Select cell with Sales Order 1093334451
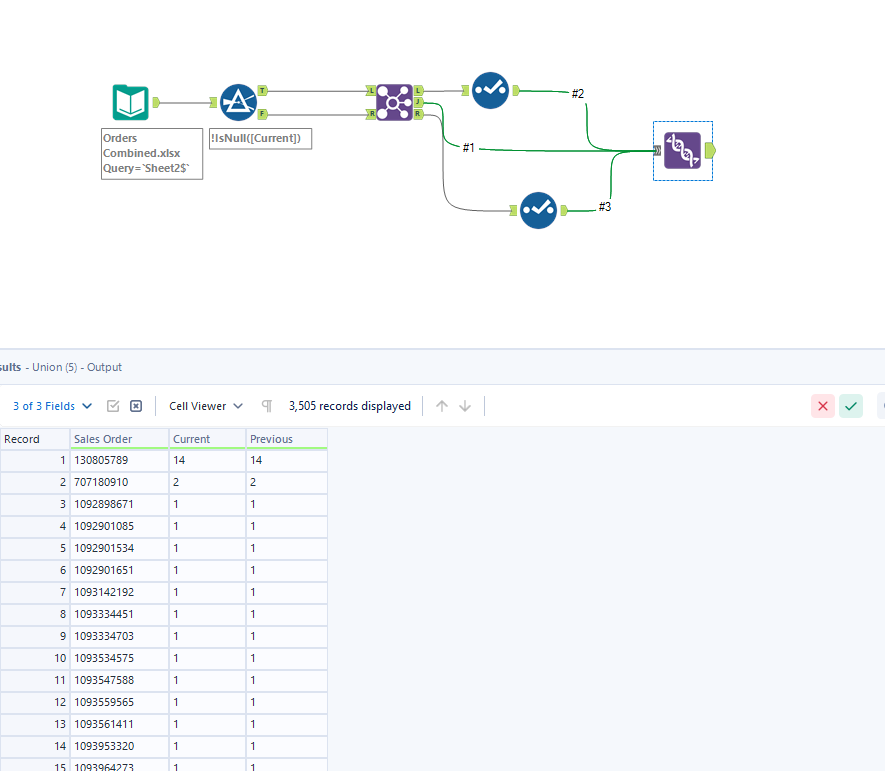The image size is (885, 771). click(119, 615)
